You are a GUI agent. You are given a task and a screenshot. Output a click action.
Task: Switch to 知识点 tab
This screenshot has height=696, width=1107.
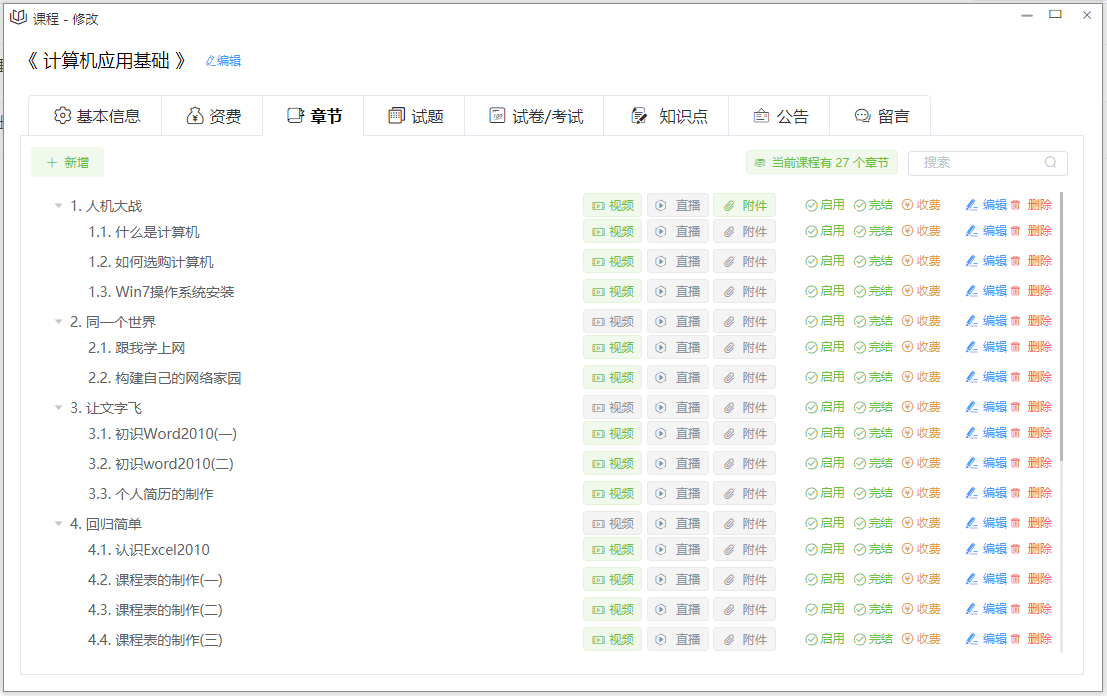tap(666, 116)
